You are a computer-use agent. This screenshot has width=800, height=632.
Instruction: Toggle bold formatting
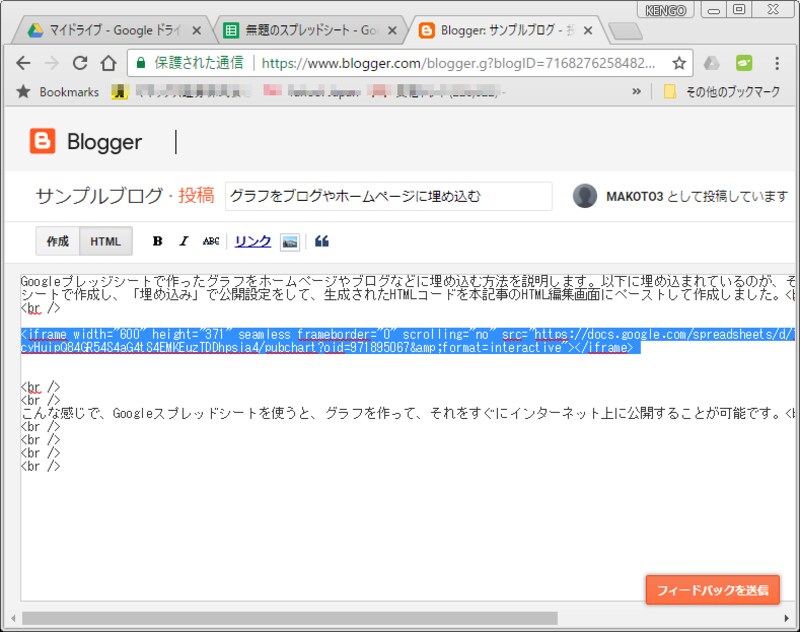pos(157,240)
